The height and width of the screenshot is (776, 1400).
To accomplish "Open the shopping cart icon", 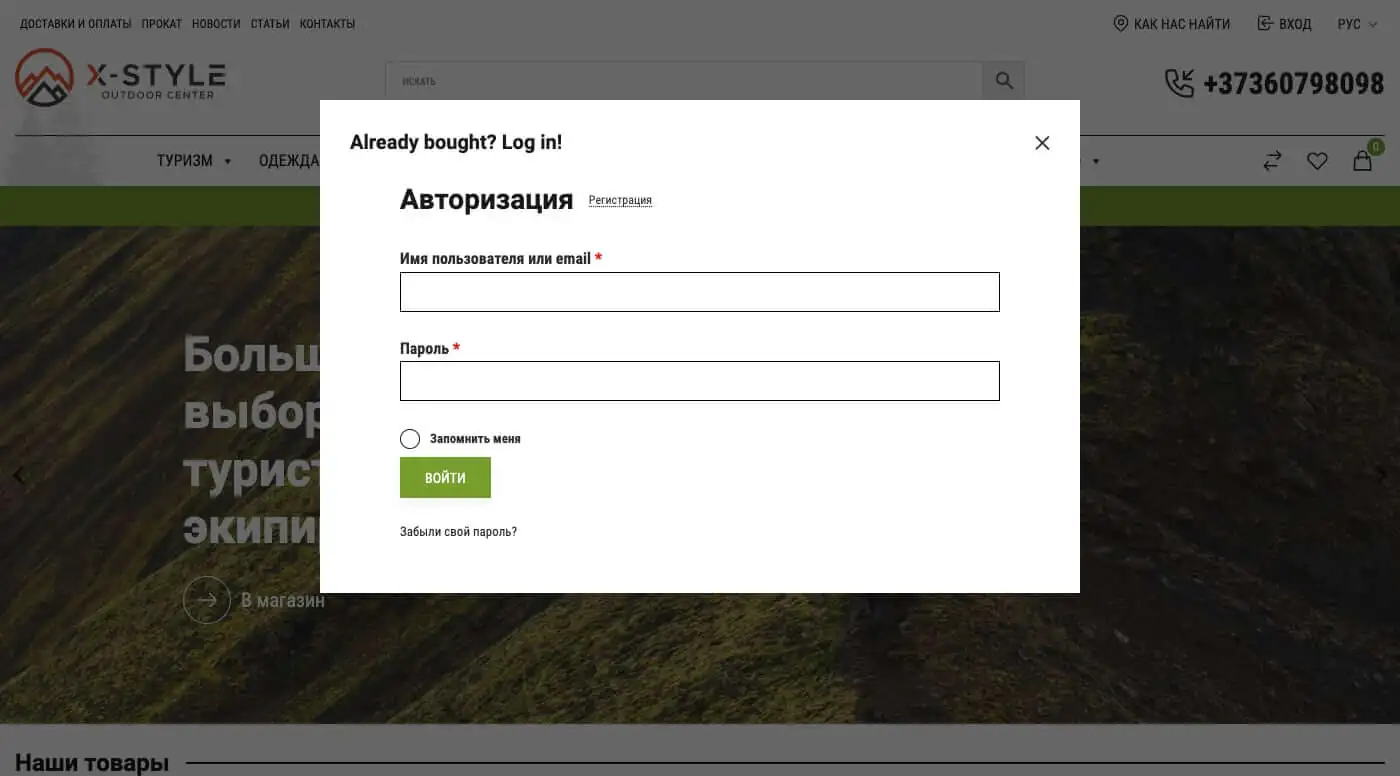I will [x=1363, y=160].
